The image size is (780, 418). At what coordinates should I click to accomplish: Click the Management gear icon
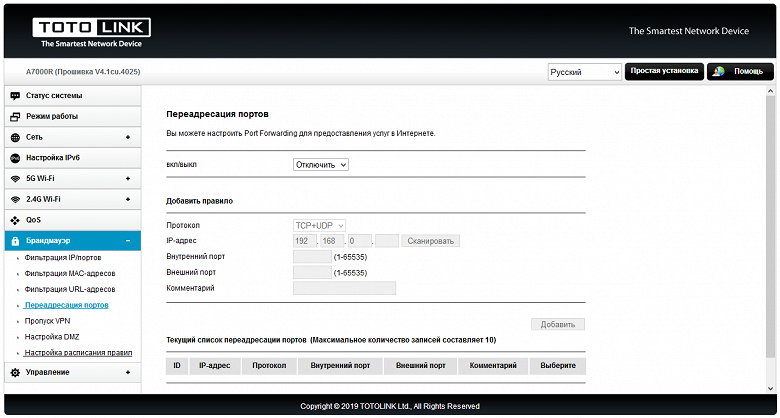point(15,373)
